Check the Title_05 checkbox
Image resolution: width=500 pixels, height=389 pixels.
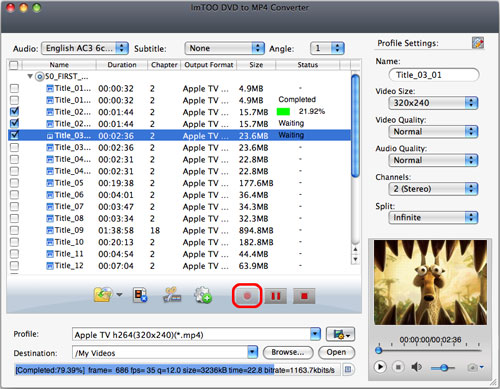(14, 183)
